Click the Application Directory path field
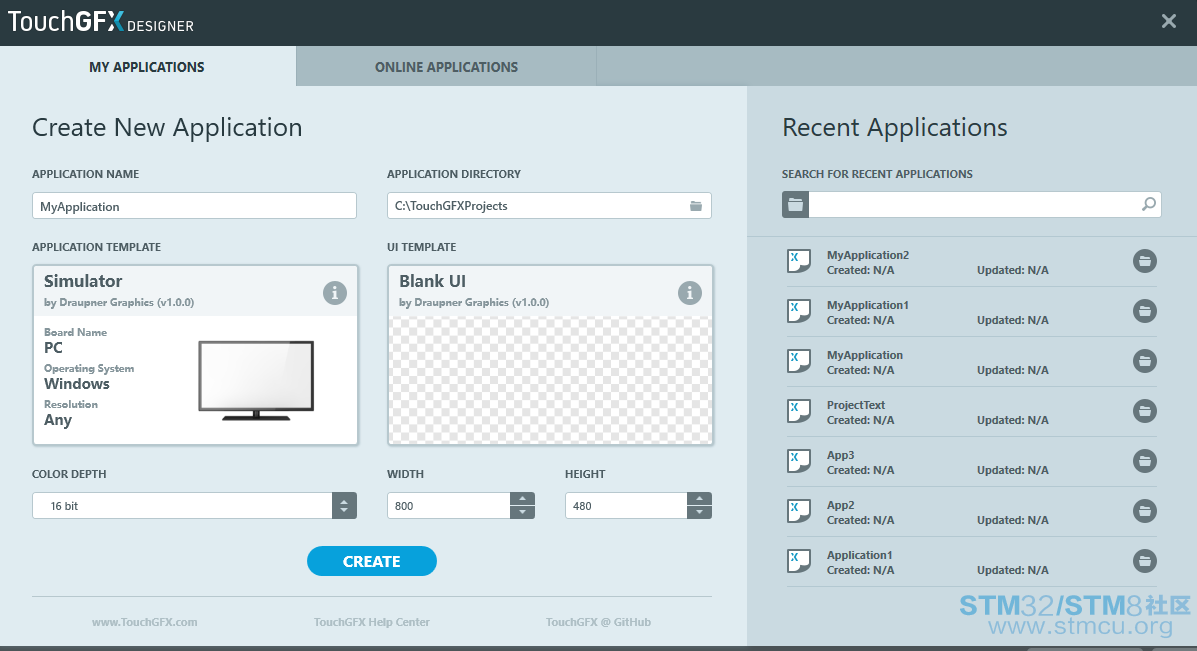 [x=549, y=206]
